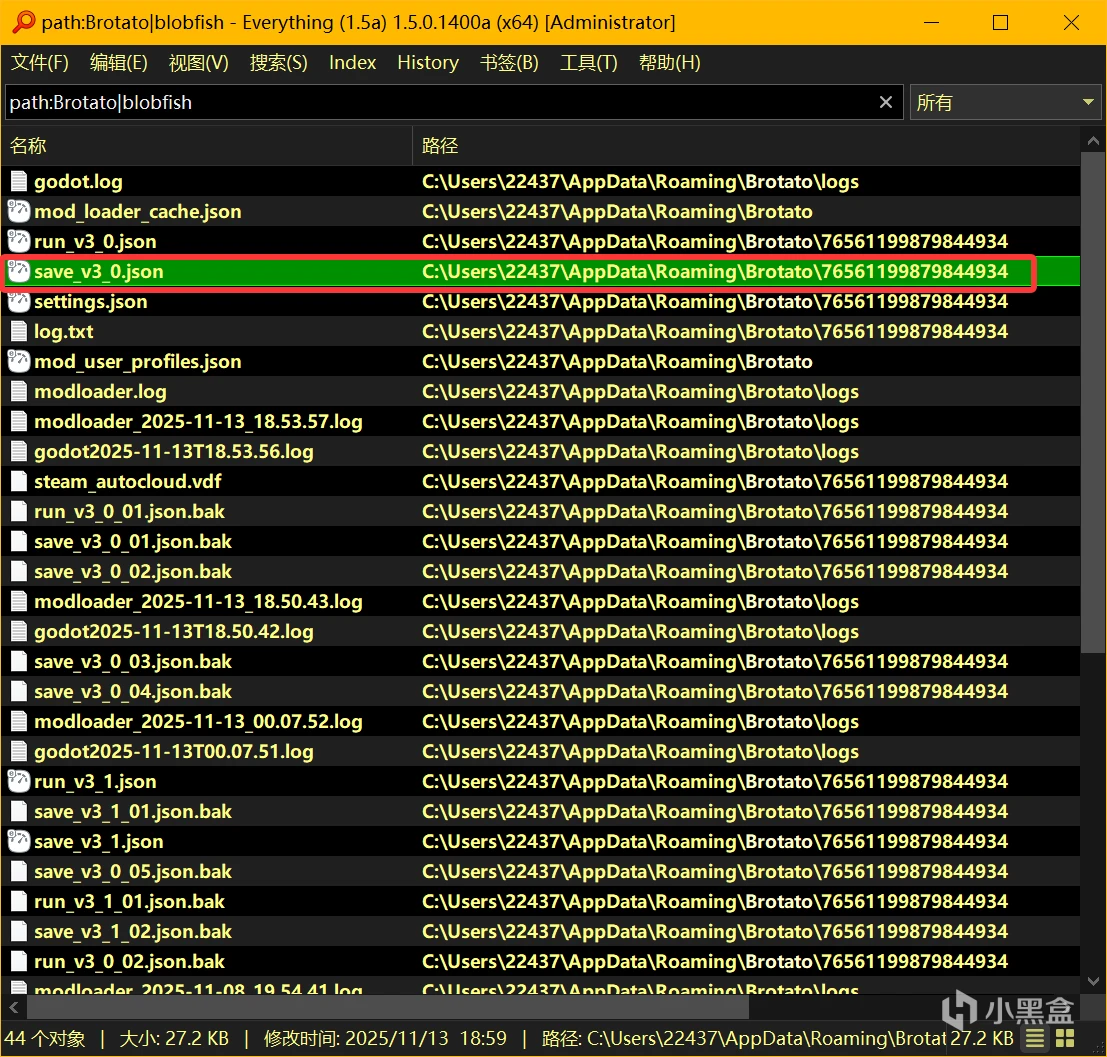Select the file name run_v3_0_02.json.bak
The width and height of the screenshot is (1107, 1057).
click(x=129, y=962)
